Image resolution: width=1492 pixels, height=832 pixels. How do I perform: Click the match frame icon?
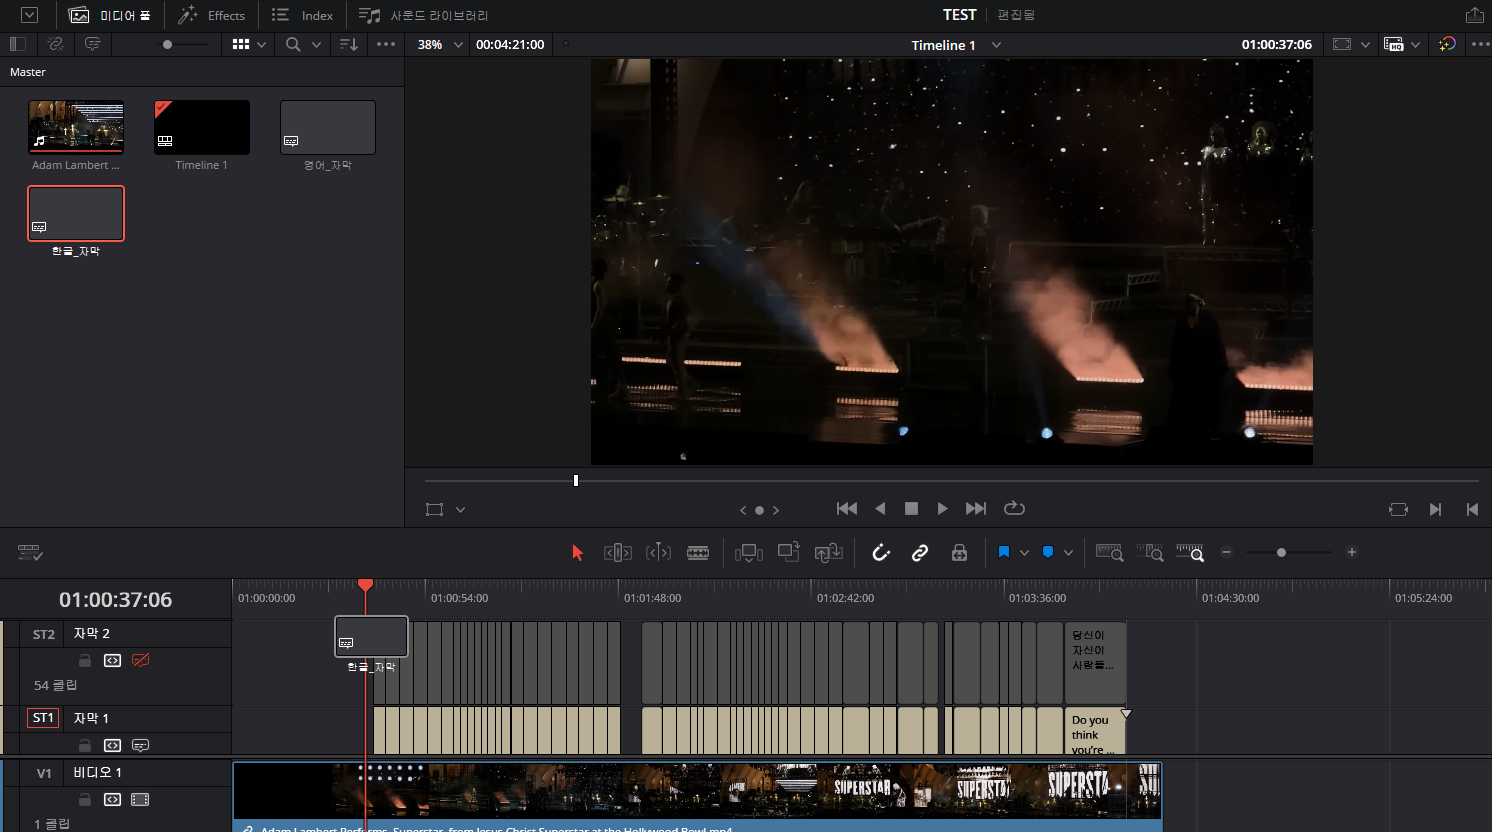pyautogui.click(x=1398, y=509)
